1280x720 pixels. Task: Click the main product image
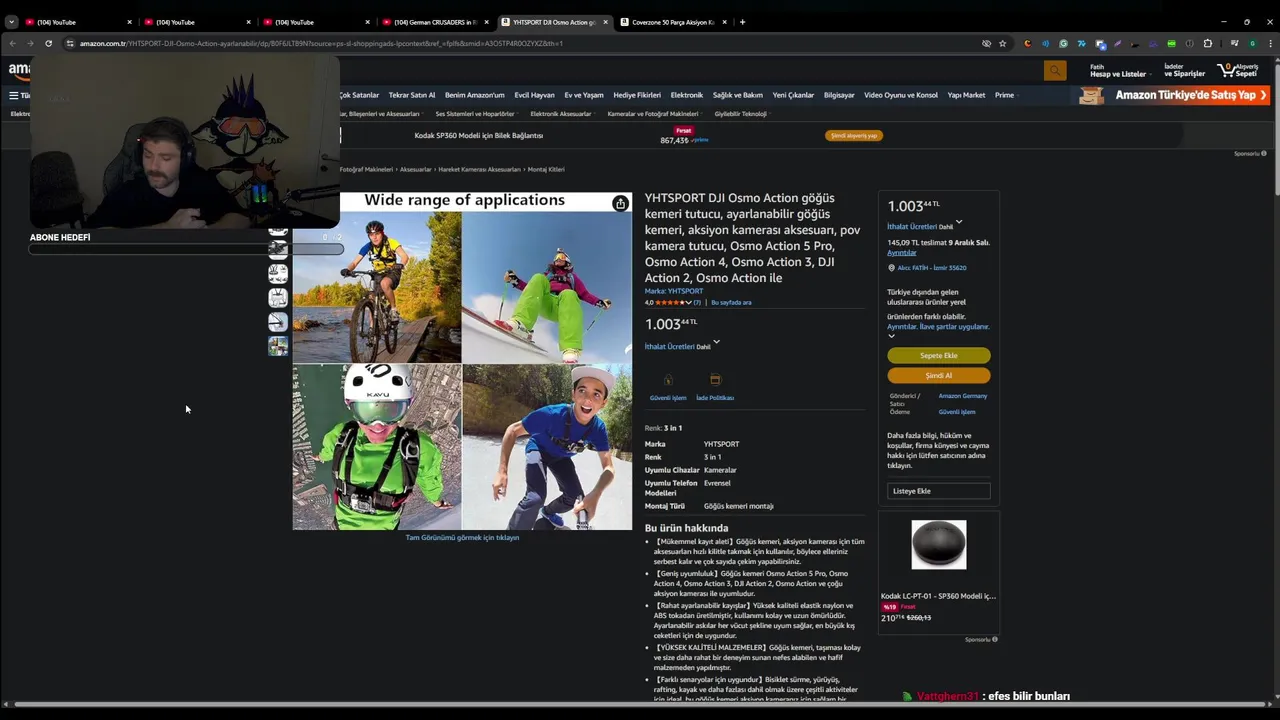coord(462,360)
